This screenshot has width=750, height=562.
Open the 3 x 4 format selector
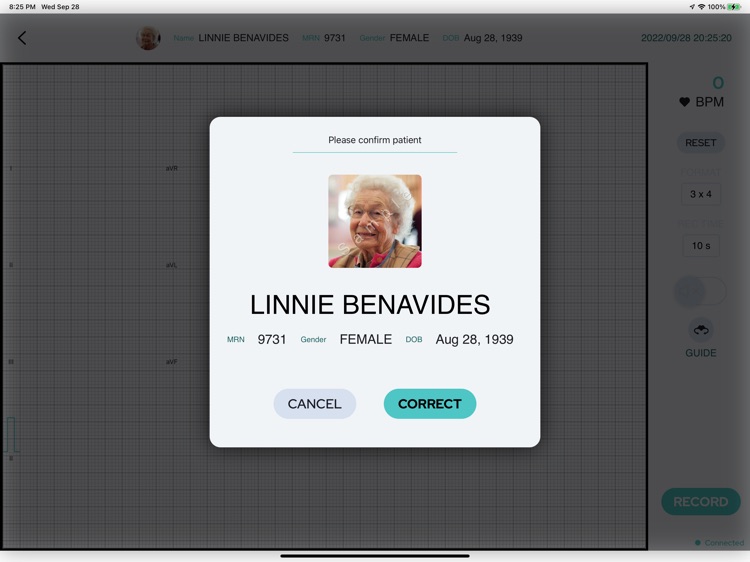(700, 194)
